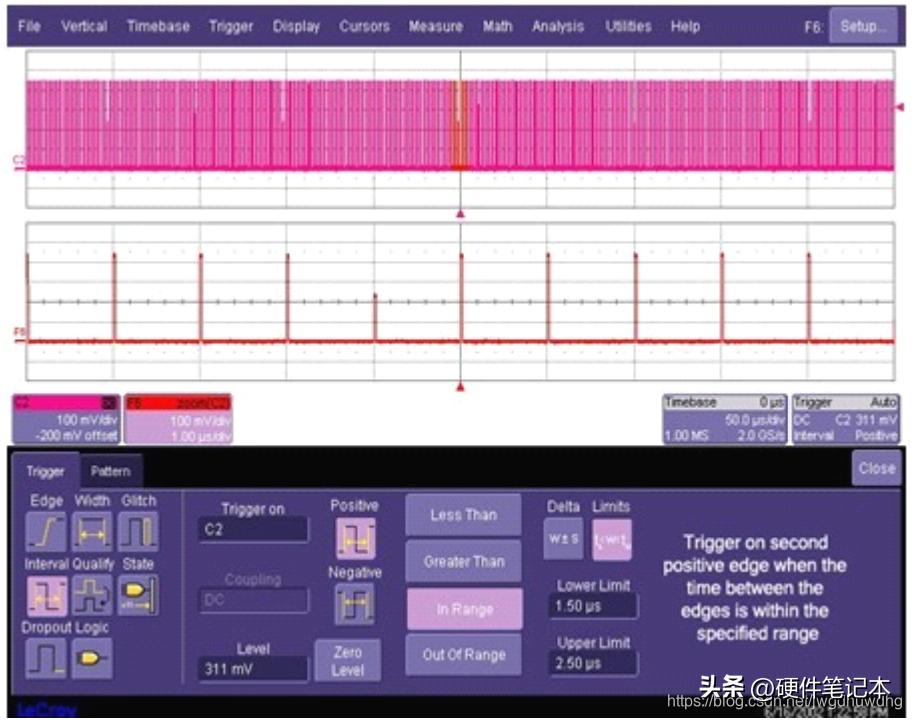This screenshot has height=720, width=912.
Task: Select the State trigger type icon
Action: tap(138, 596)
